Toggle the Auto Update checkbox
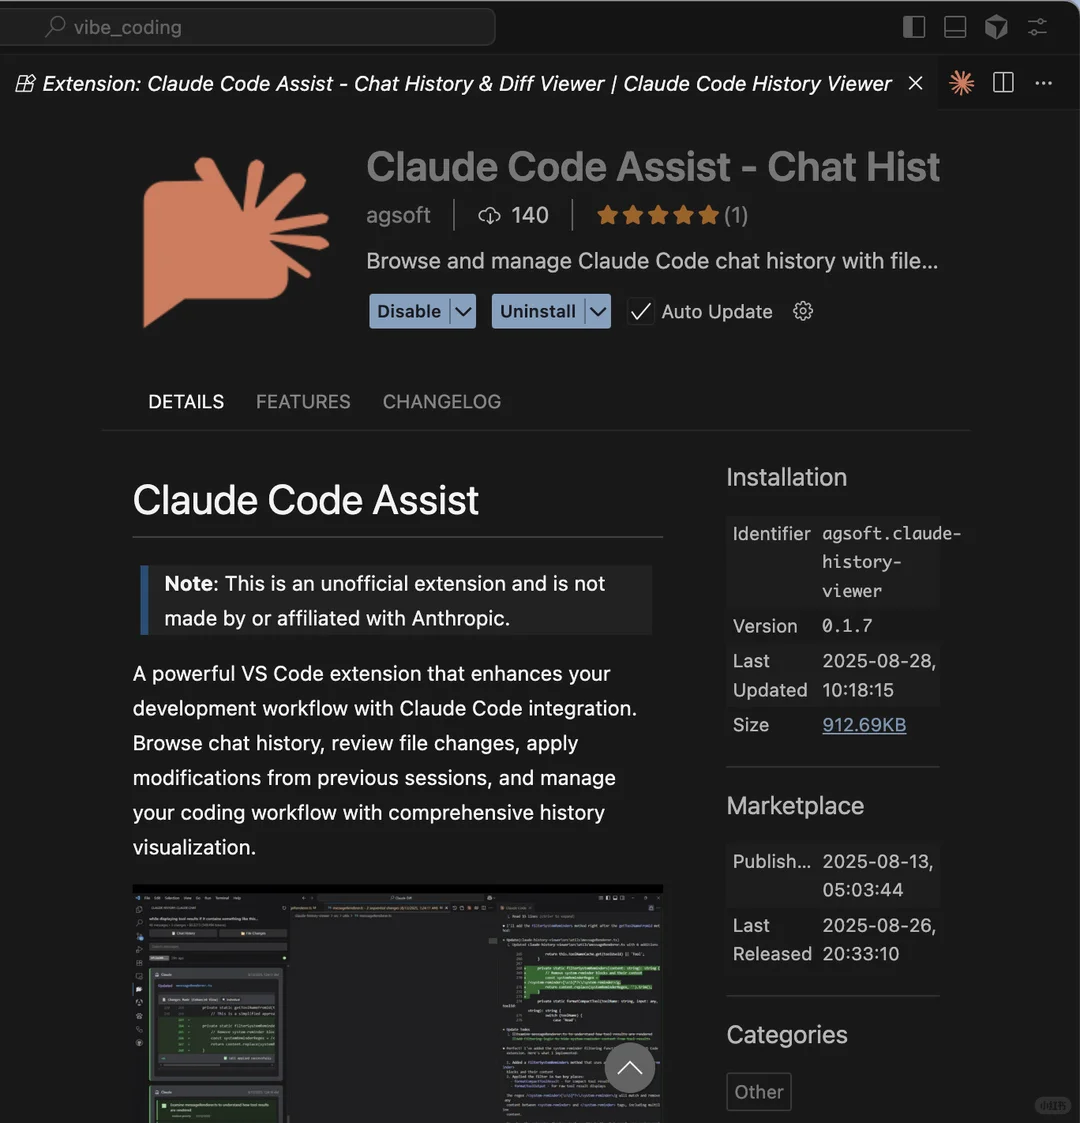1080x1123 pixels. (641, 312)
